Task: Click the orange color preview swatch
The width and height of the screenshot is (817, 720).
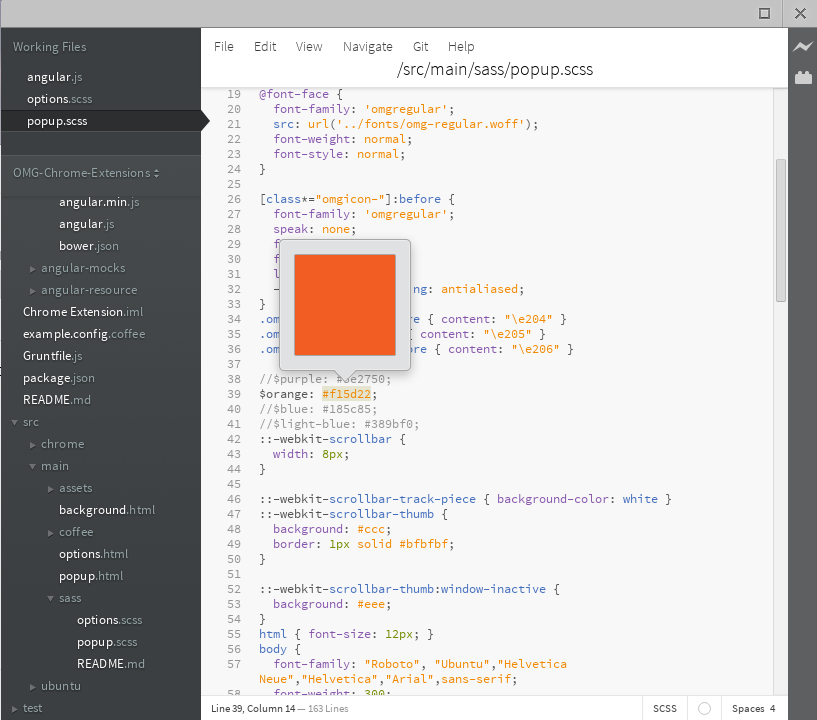Action: pos(345,305)
